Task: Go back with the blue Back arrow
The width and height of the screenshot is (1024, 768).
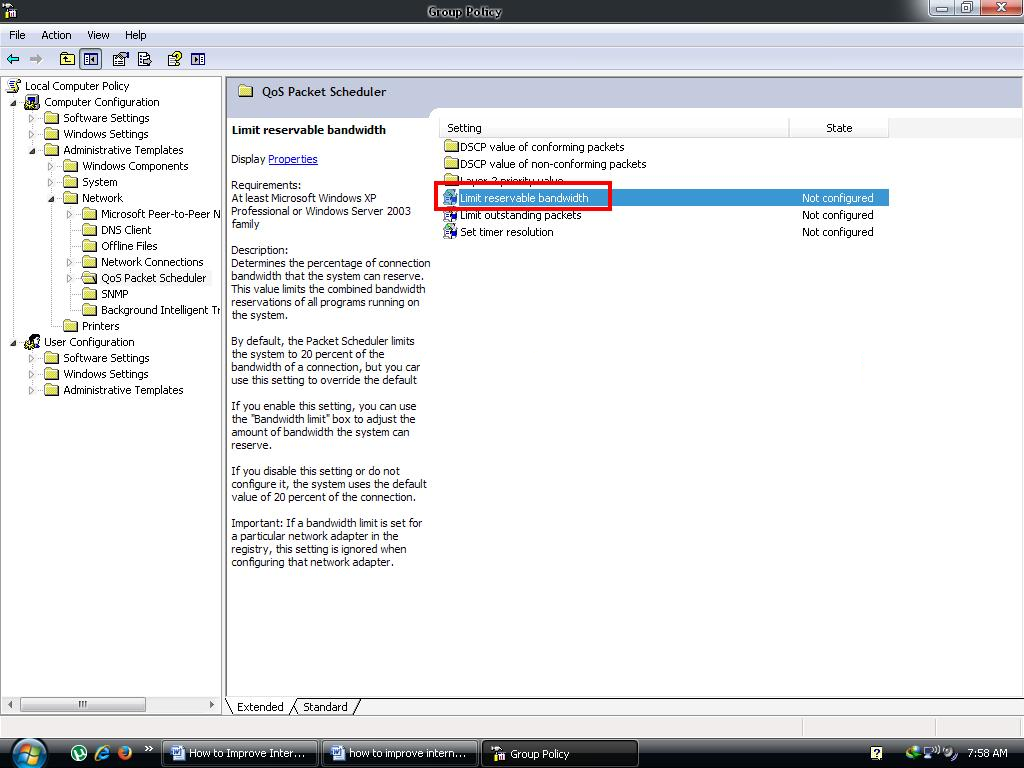Action: pos(13,59)
